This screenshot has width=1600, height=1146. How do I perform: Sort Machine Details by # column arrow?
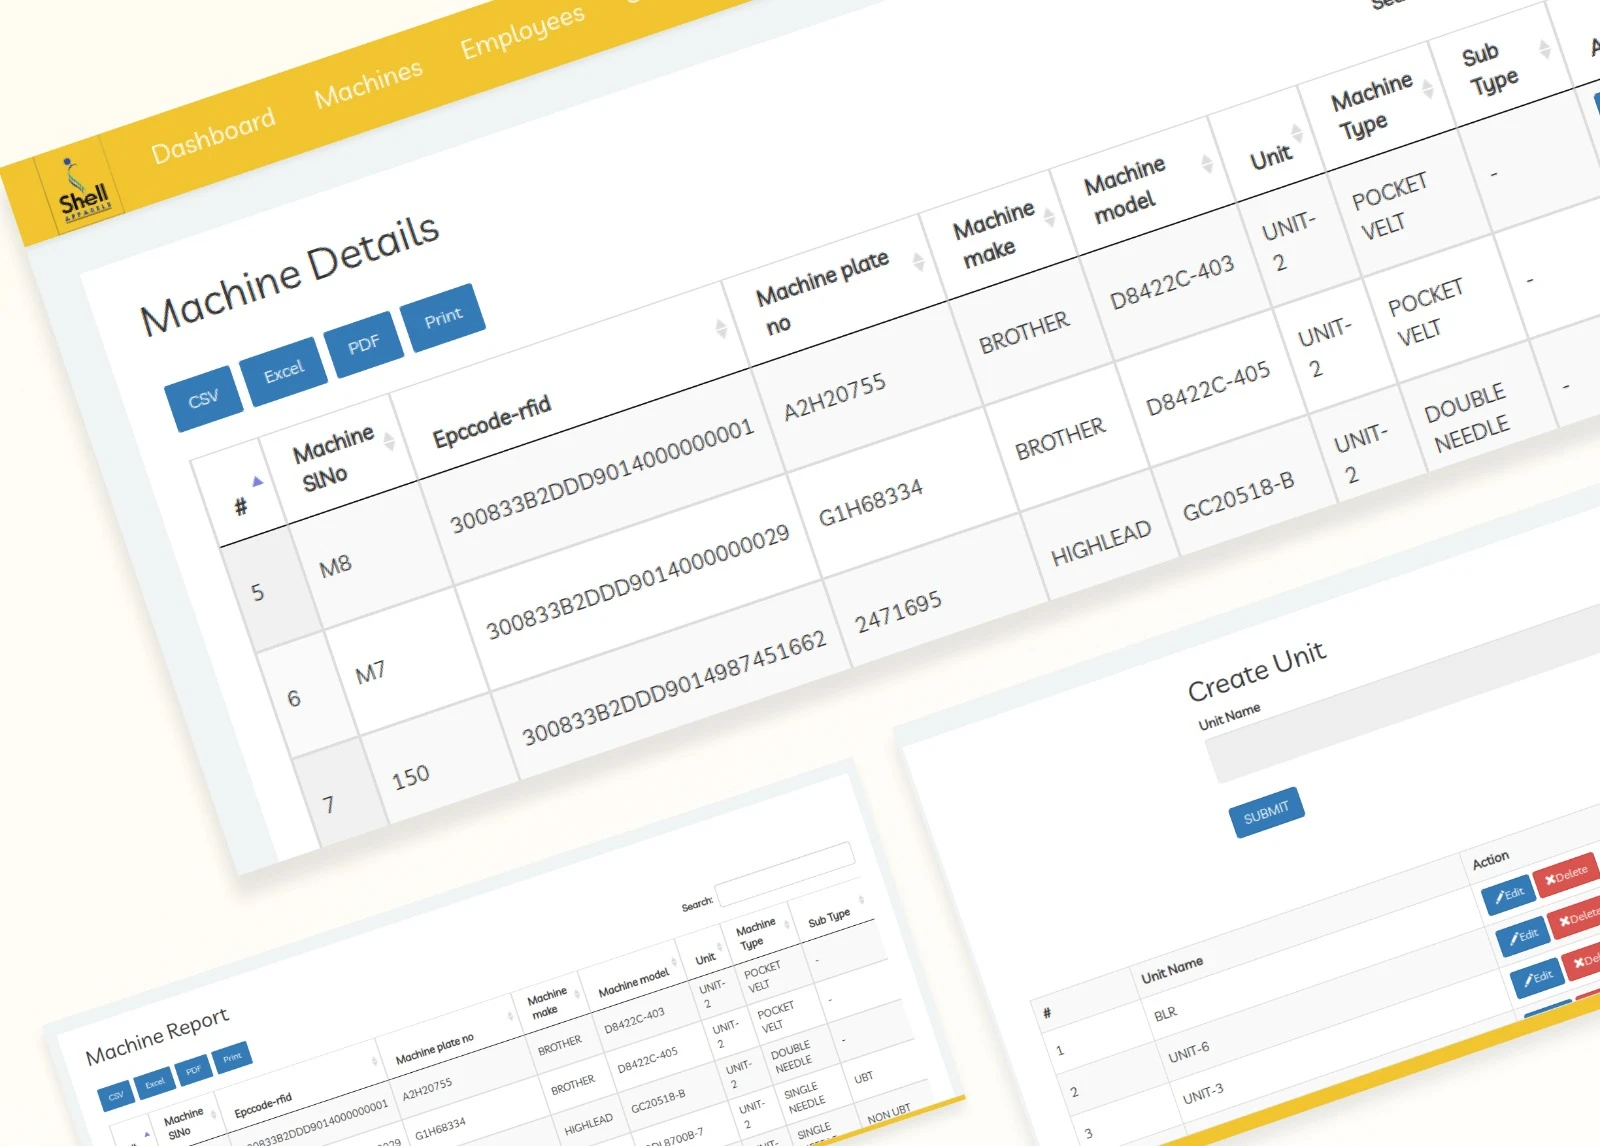(257, 482)
